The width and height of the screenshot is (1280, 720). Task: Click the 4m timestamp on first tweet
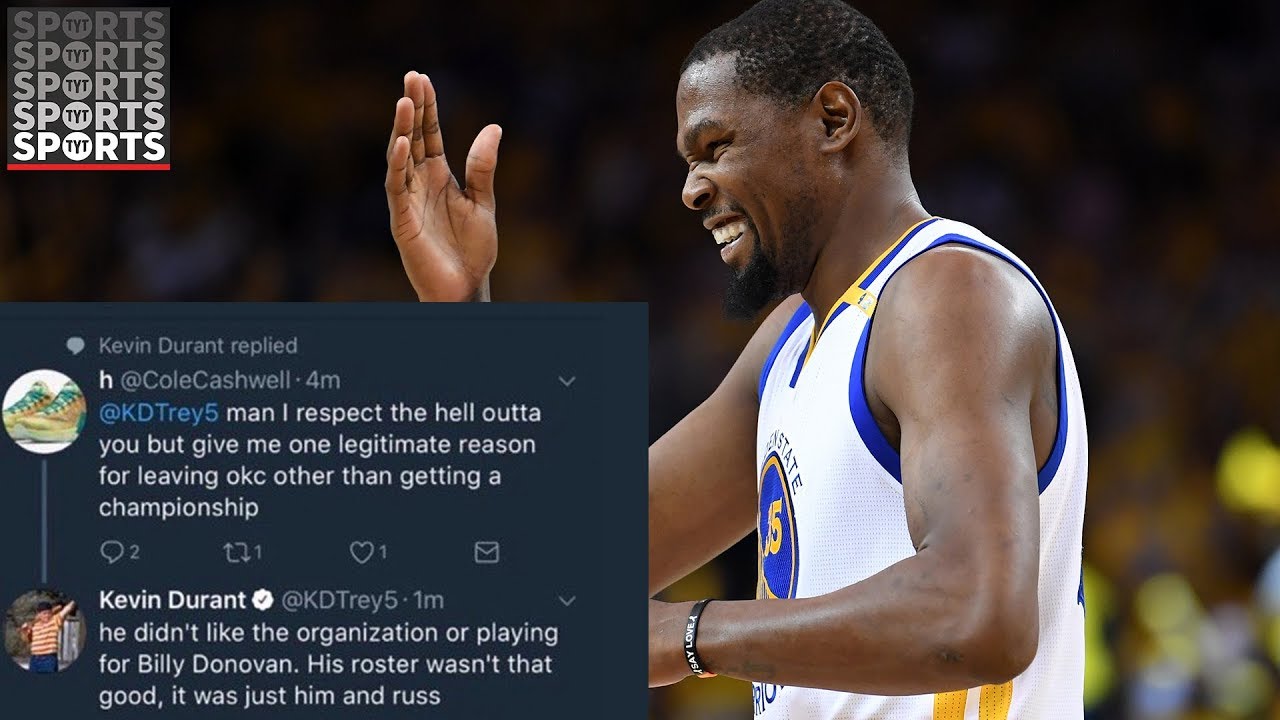(323, 380)
